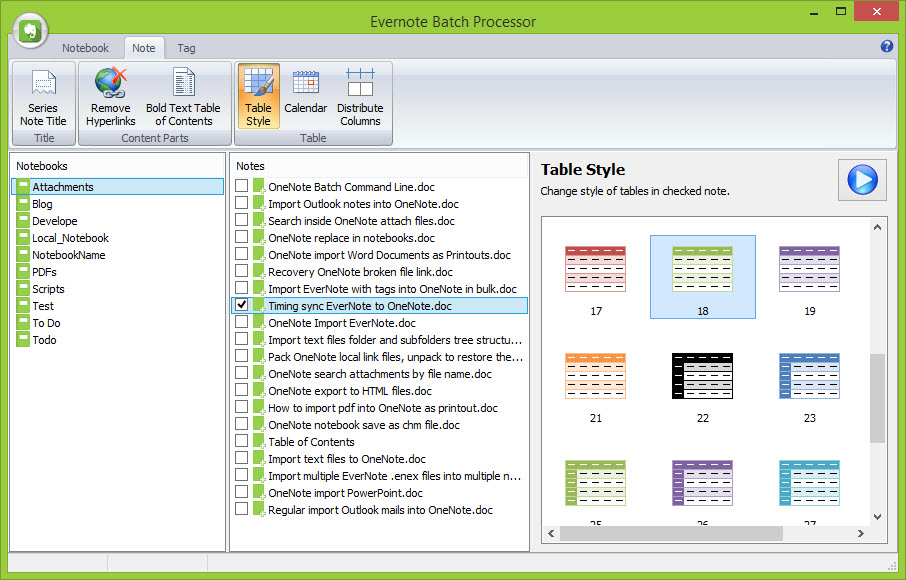This screenshot has height=580, width=906.
Task: Pick black table style 22
Action: click(703, 384)
